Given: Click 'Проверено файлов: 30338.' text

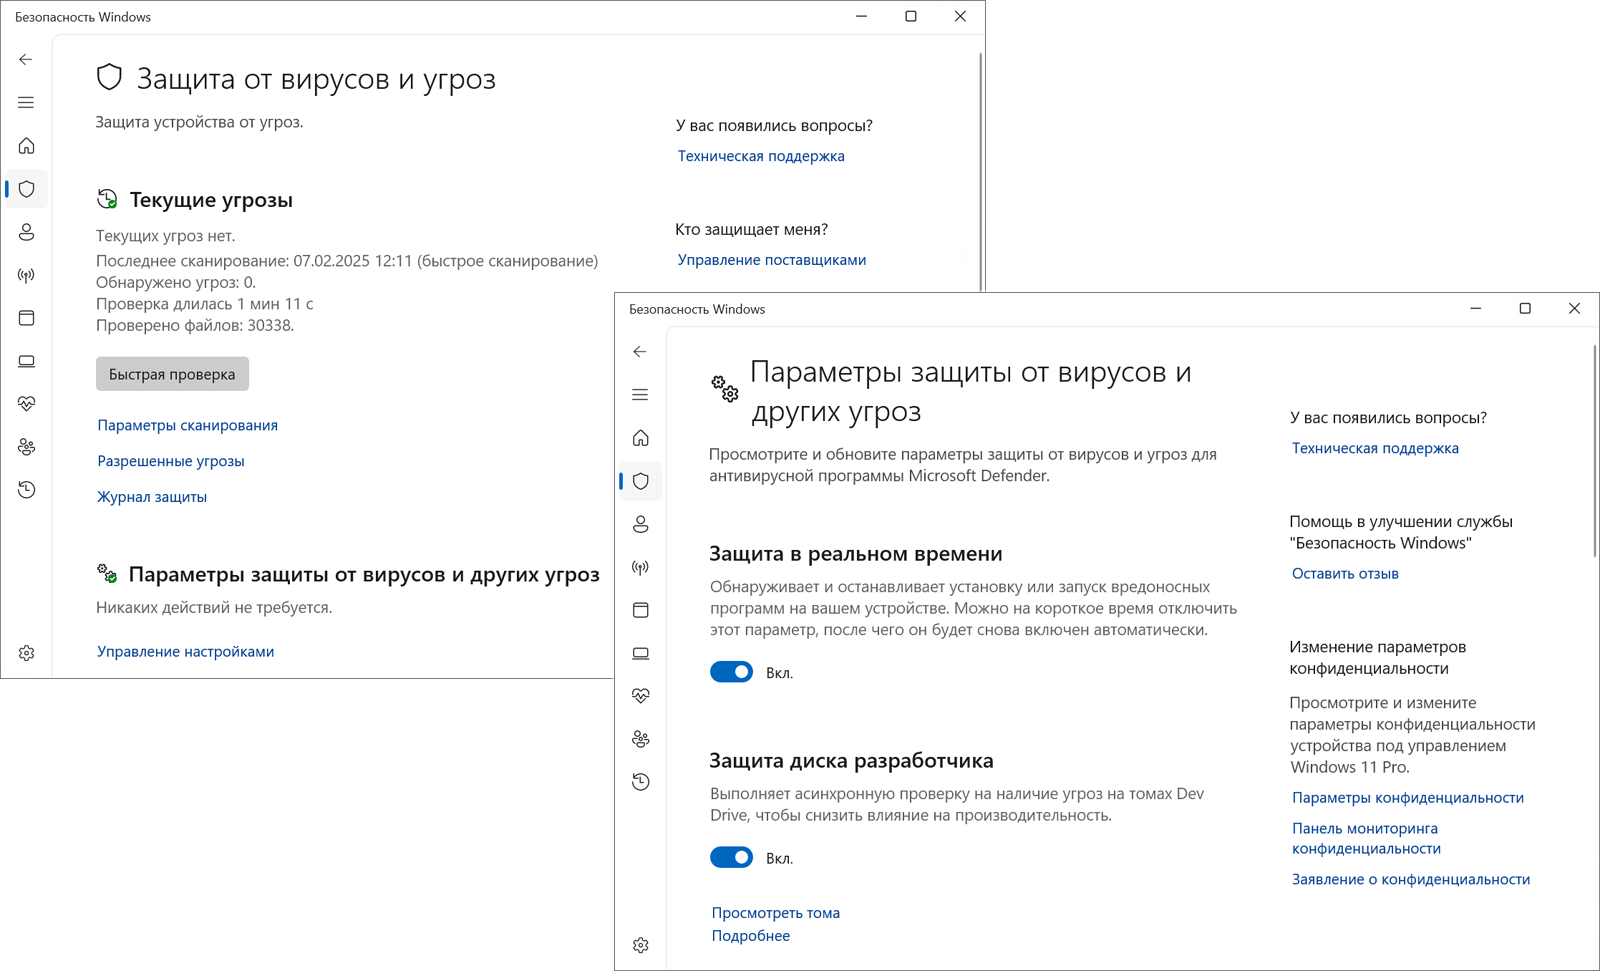Looking at the screenshot, I should [195, 325].
